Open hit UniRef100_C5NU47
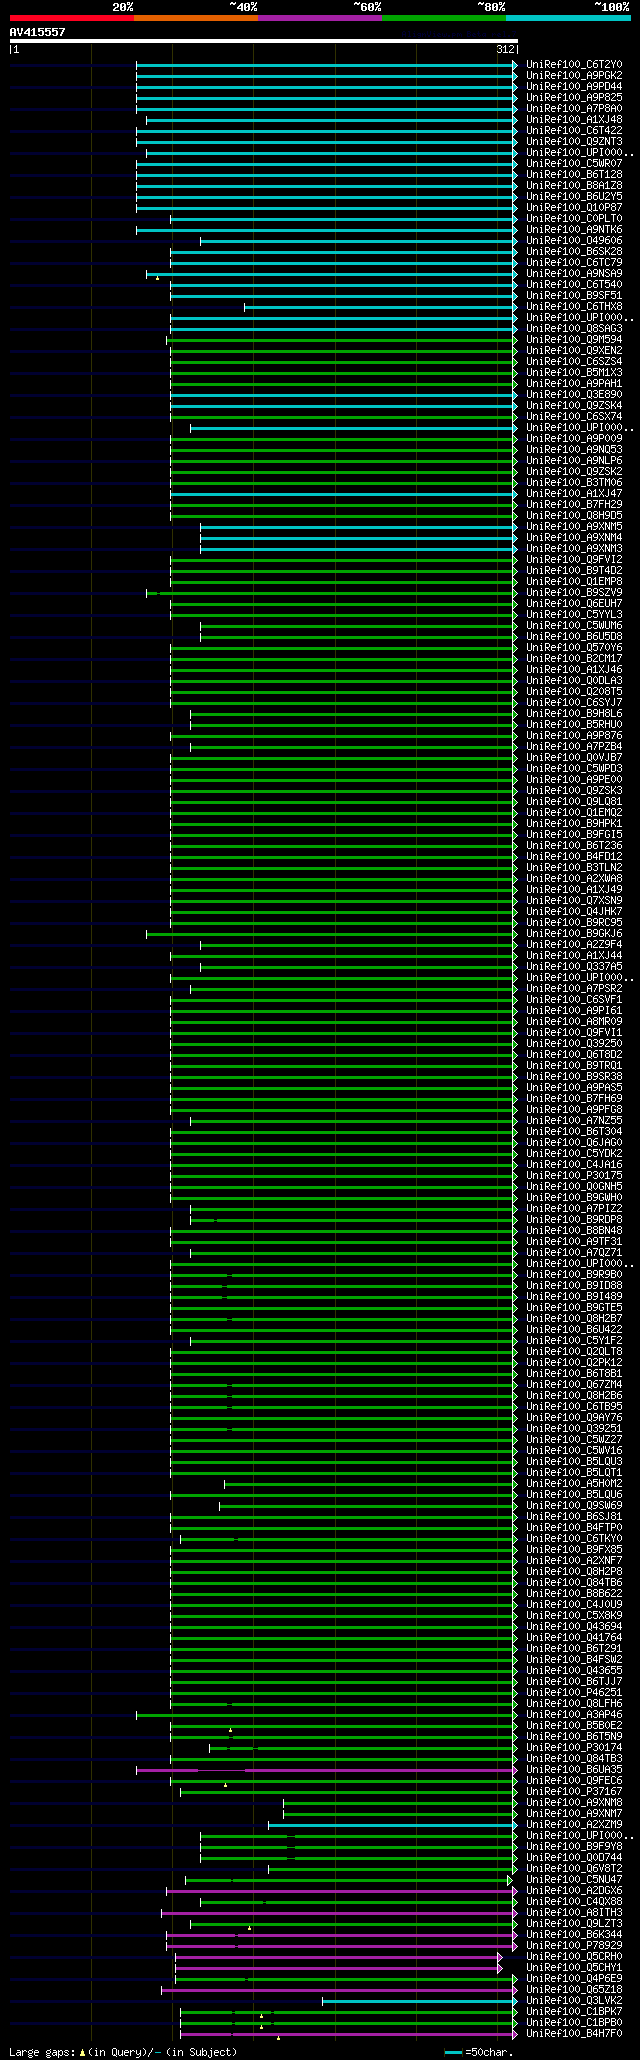This screenshot has height=2060, width=640. pyautogui.click(x=574, y=1880)
